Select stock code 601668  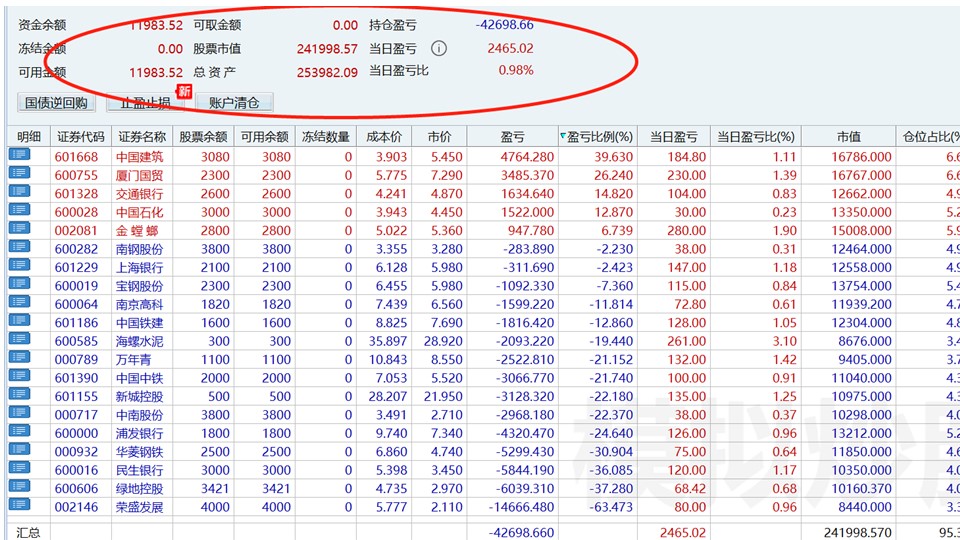coord(76,157)
